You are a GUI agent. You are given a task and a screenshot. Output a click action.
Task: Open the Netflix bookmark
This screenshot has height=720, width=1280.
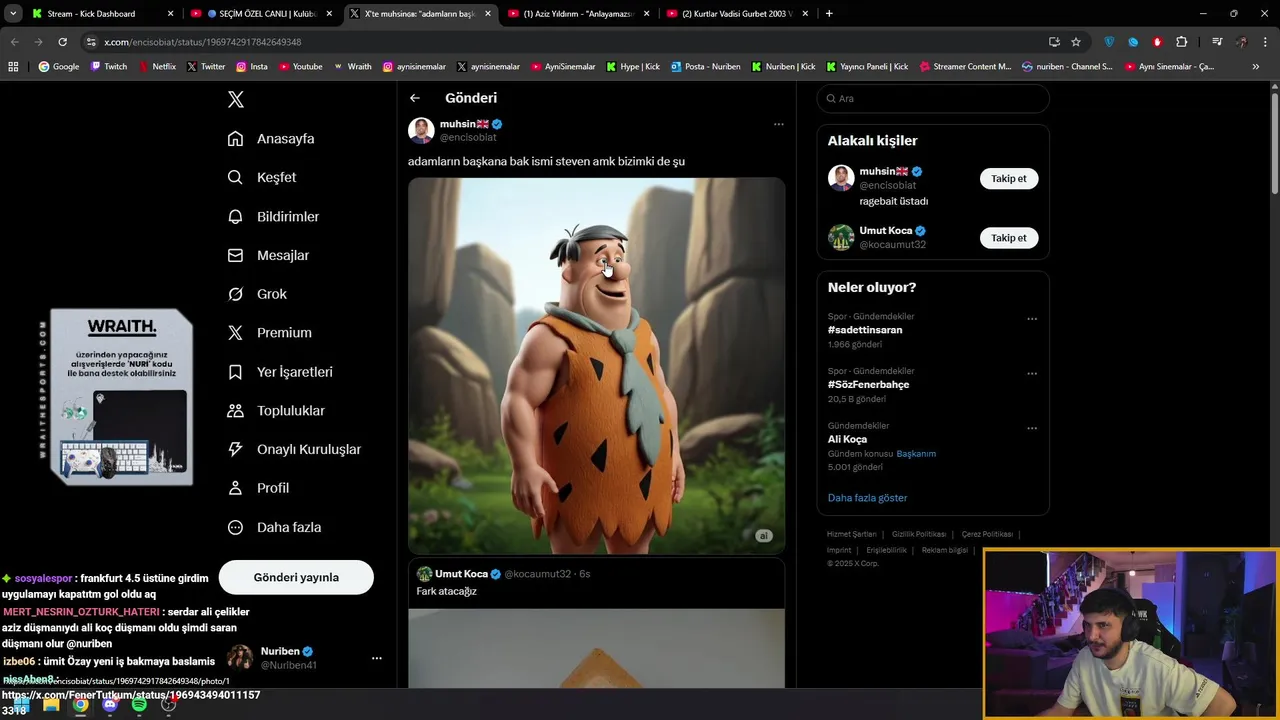click(157, 66)
